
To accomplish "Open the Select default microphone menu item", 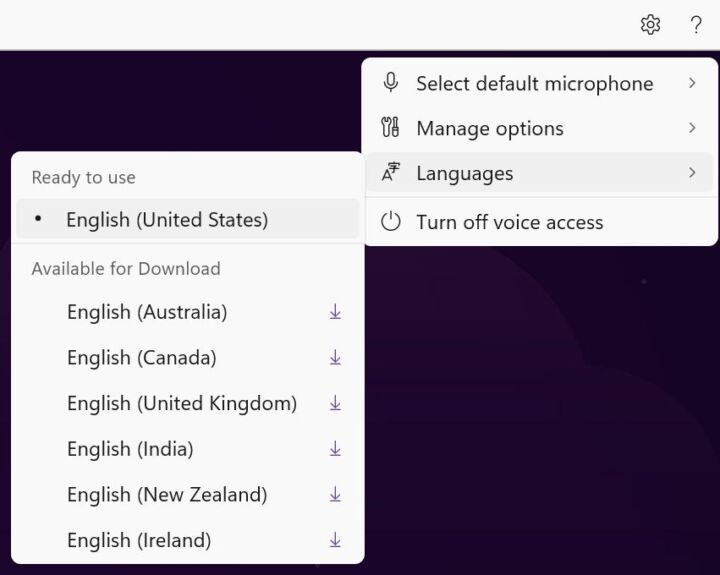I will tap(540, 83).
